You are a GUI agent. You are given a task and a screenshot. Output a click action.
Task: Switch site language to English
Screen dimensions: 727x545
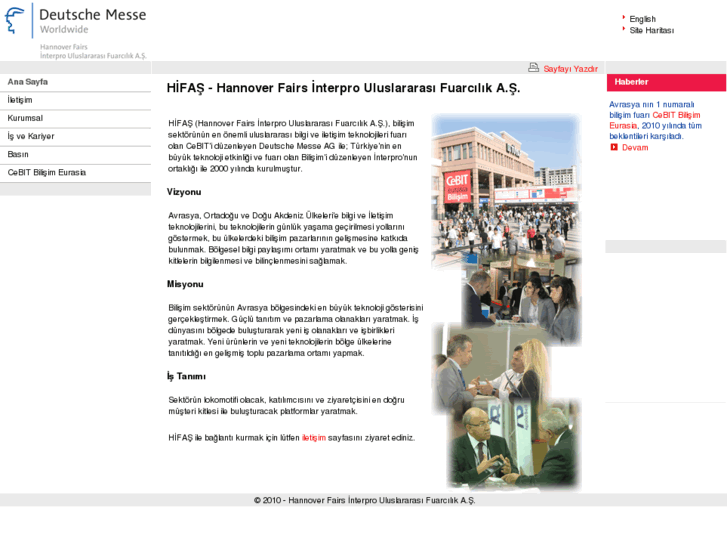(642, 19)
